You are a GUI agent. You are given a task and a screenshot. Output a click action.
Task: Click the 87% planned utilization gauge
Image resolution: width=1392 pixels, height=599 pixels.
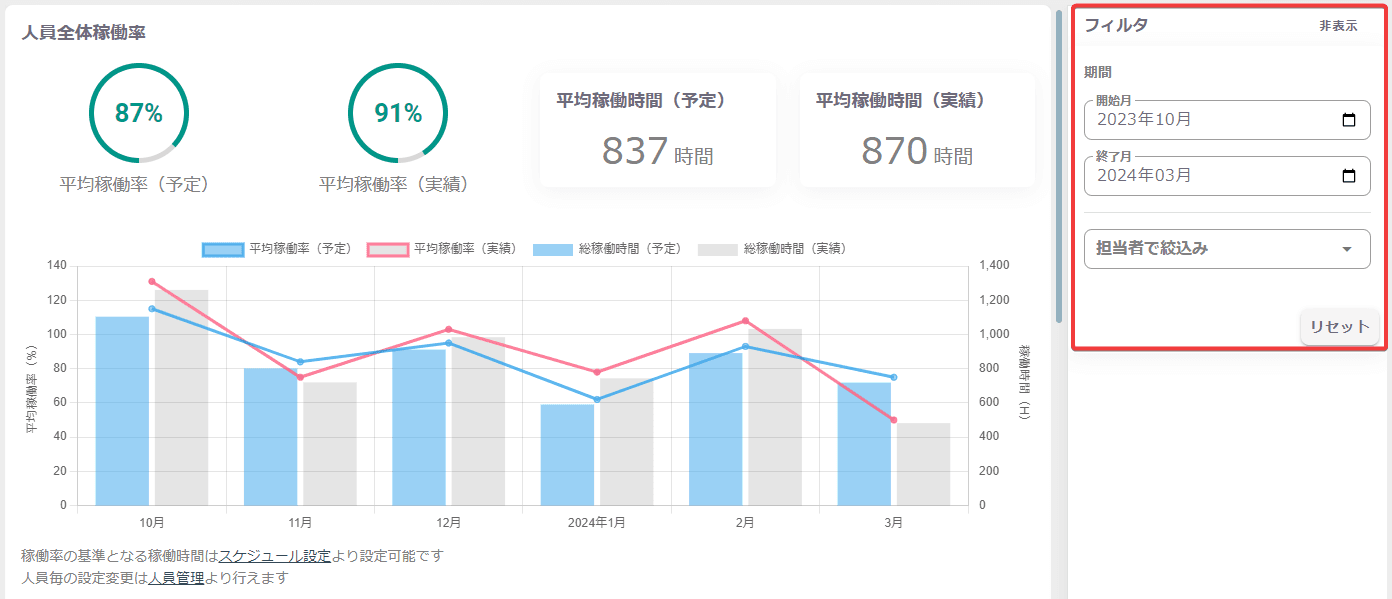pos(138,113)
